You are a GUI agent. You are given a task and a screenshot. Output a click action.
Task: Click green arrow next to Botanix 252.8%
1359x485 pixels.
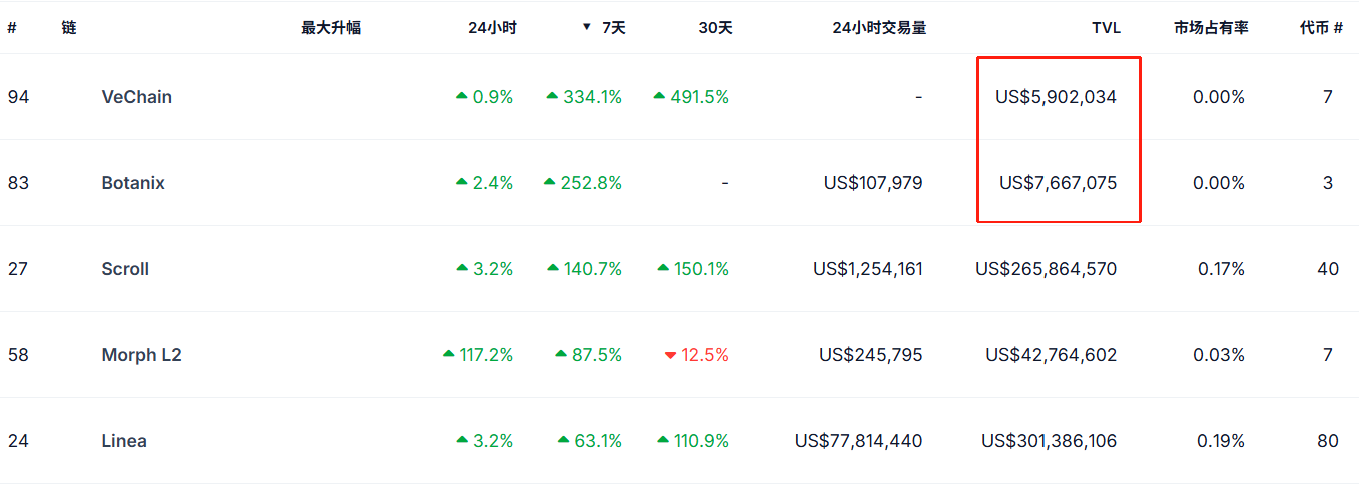[x=550, y=182]
